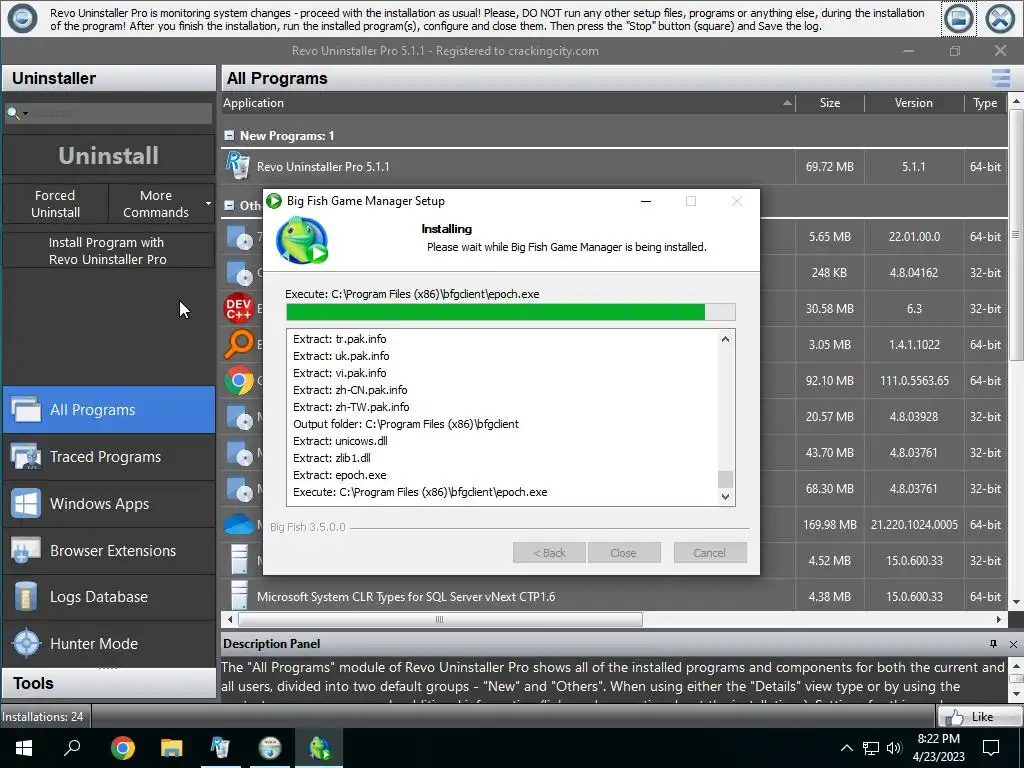
Task: Open the notifications center
Action: click(x=991, y=748)
